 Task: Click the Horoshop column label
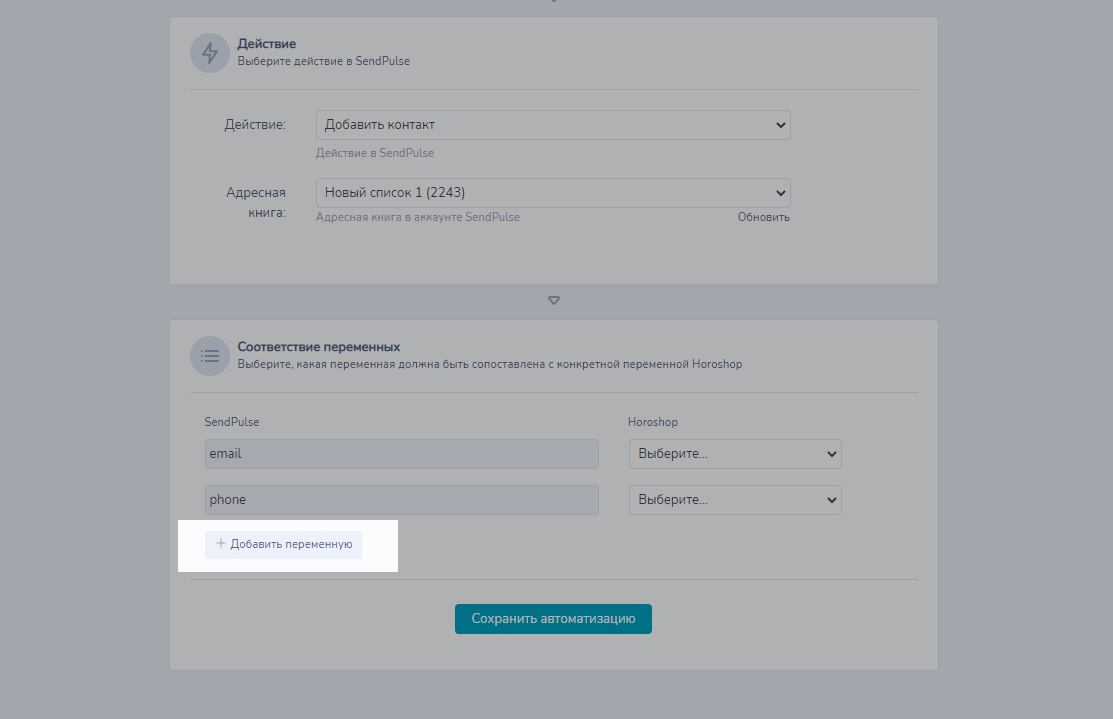[x=653, y=422]
